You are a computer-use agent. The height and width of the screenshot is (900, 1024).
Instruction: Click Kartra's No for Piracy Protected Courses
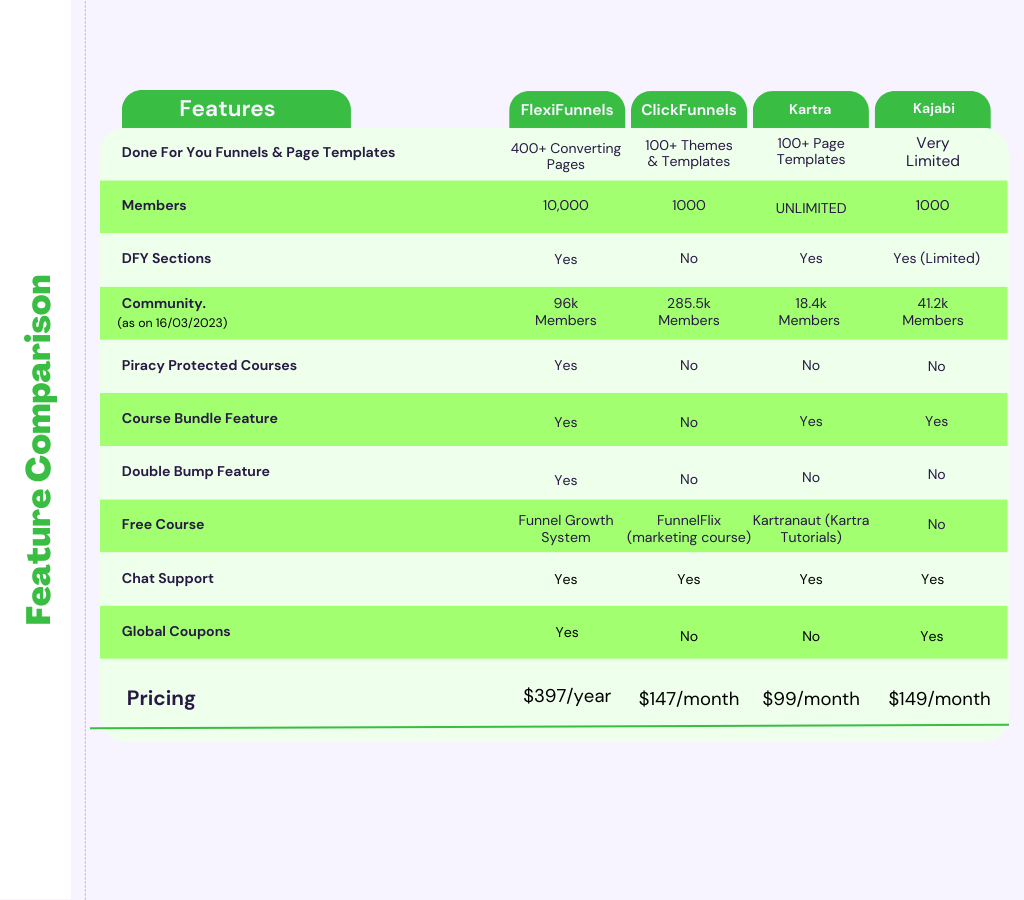click(x=811, y=365)
